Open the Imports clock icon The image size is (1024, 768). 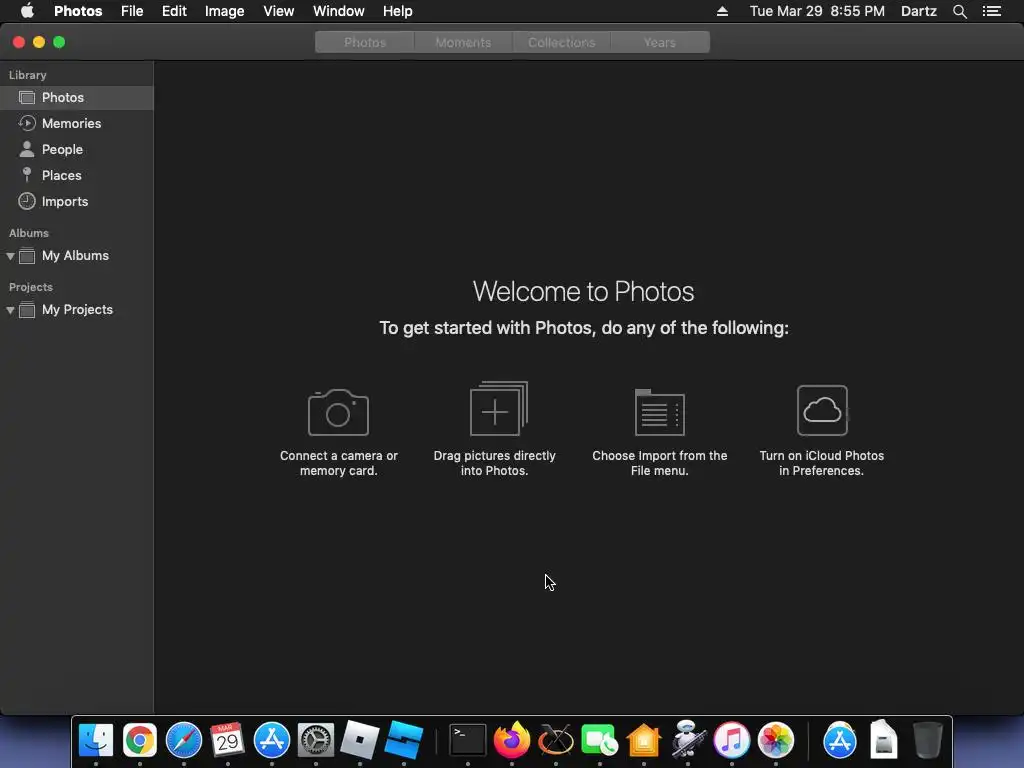(27, 201)
